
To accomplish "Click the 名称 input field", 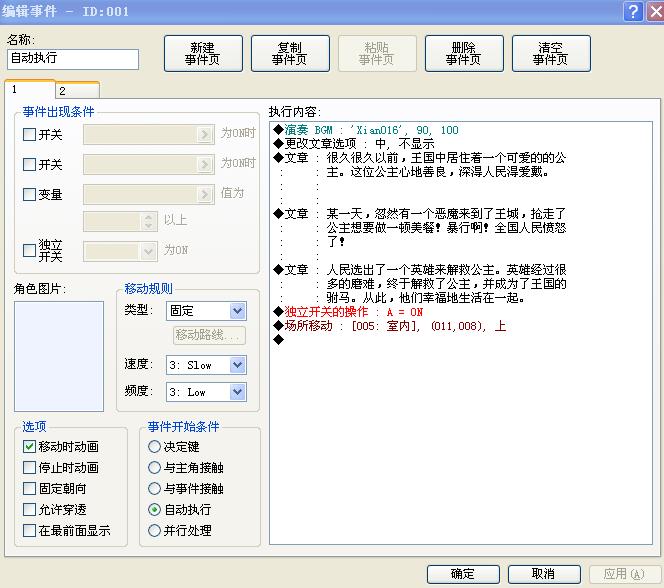I will click(x=73, y=58).
